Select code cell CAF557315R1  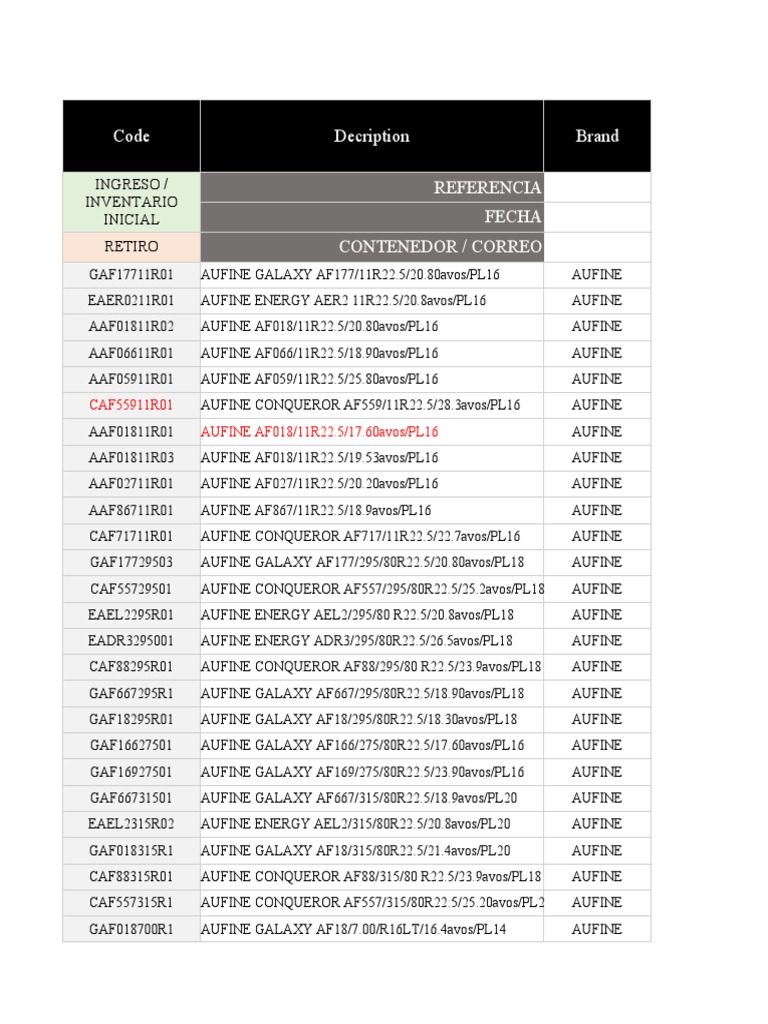(x=131, y=903)
